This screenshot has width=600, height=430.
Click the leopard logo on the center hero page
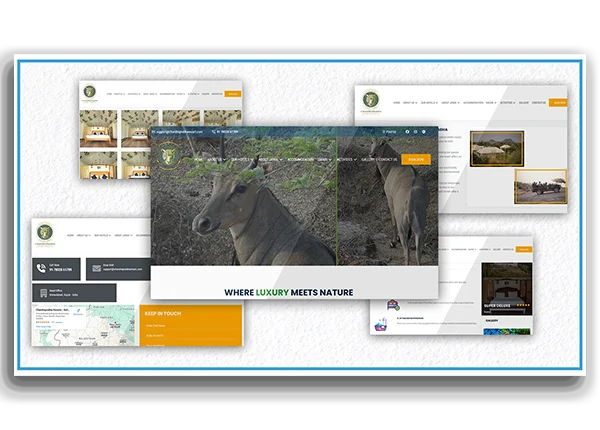coord(170,157)
